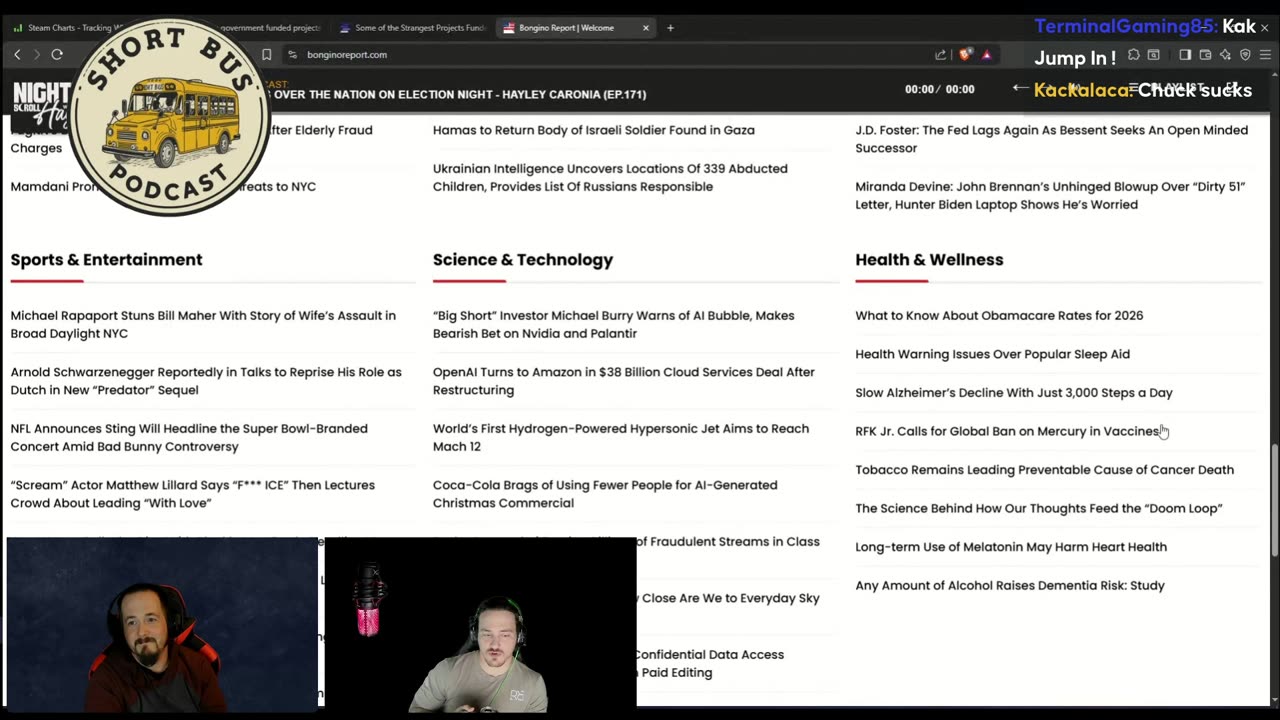Open the browser main menu icon
This screenshot has width=1280, height=720.
[1265, 55]
